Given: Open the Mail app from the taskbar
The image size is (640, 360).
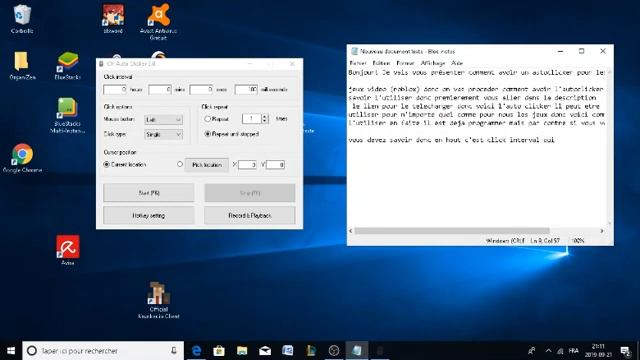Looking at the screenshot, I should (x=265, y=351).
